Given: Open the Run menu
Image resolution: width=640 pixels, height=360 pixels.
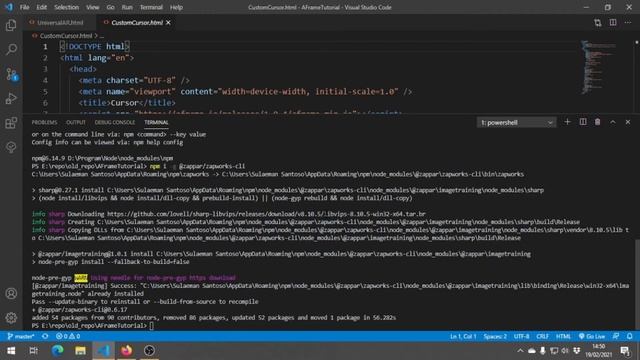Looking at the screenshot, I should pos(127,7).
